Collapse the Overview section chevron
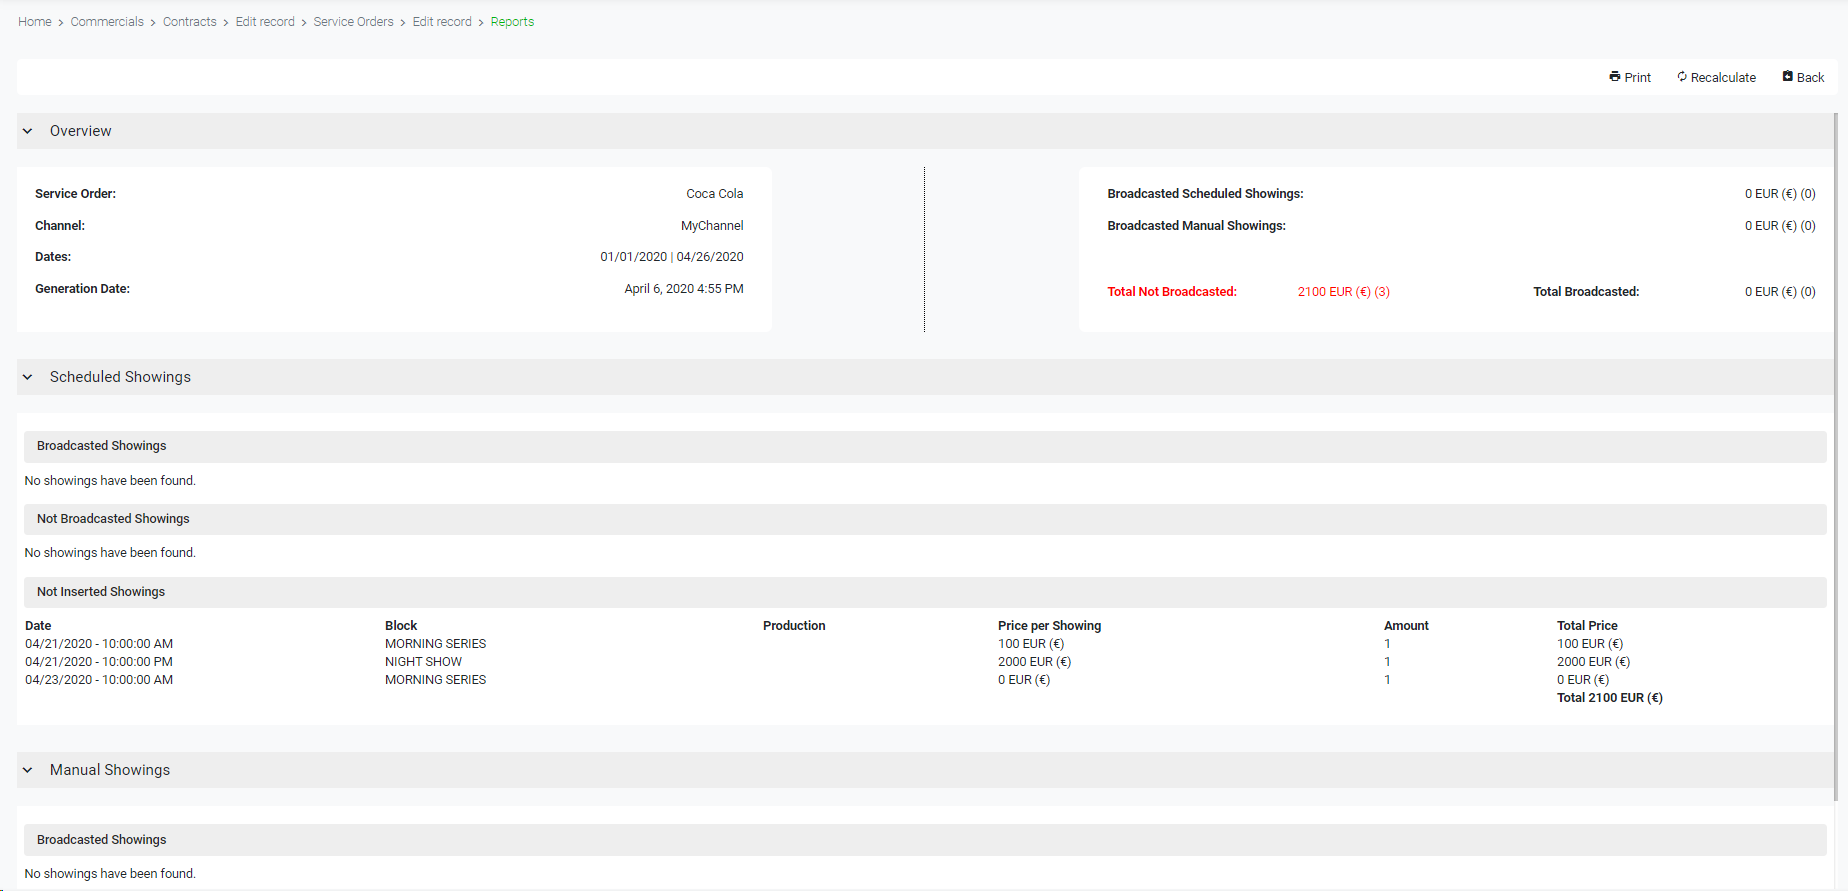The image size is (1848, 891). [28, 131]
